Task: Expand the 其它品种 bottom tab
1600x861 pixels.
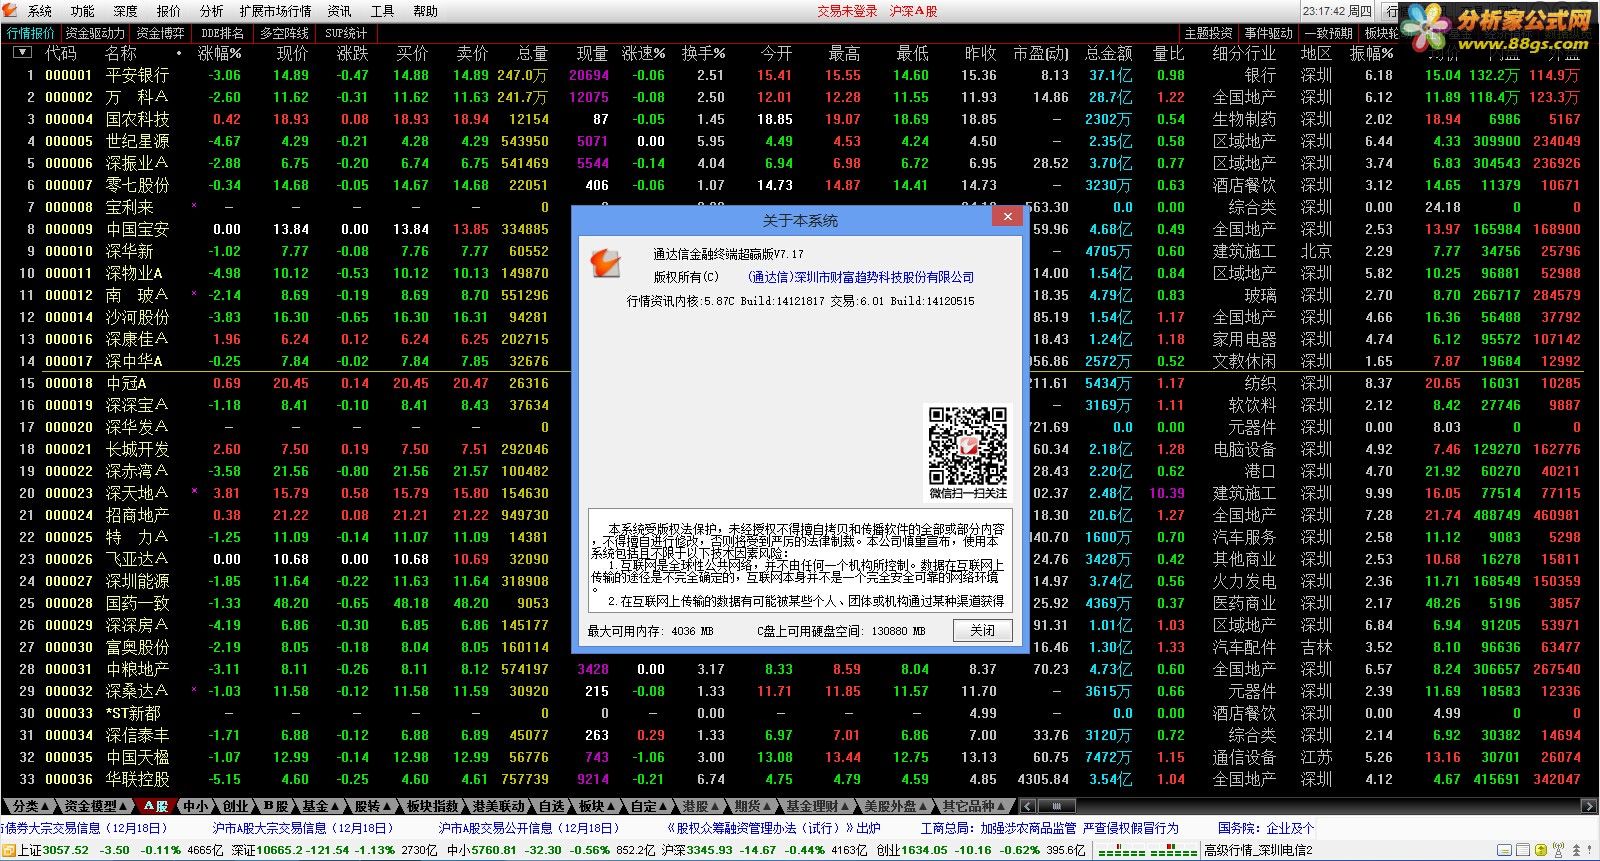Action: pos(975,806)
